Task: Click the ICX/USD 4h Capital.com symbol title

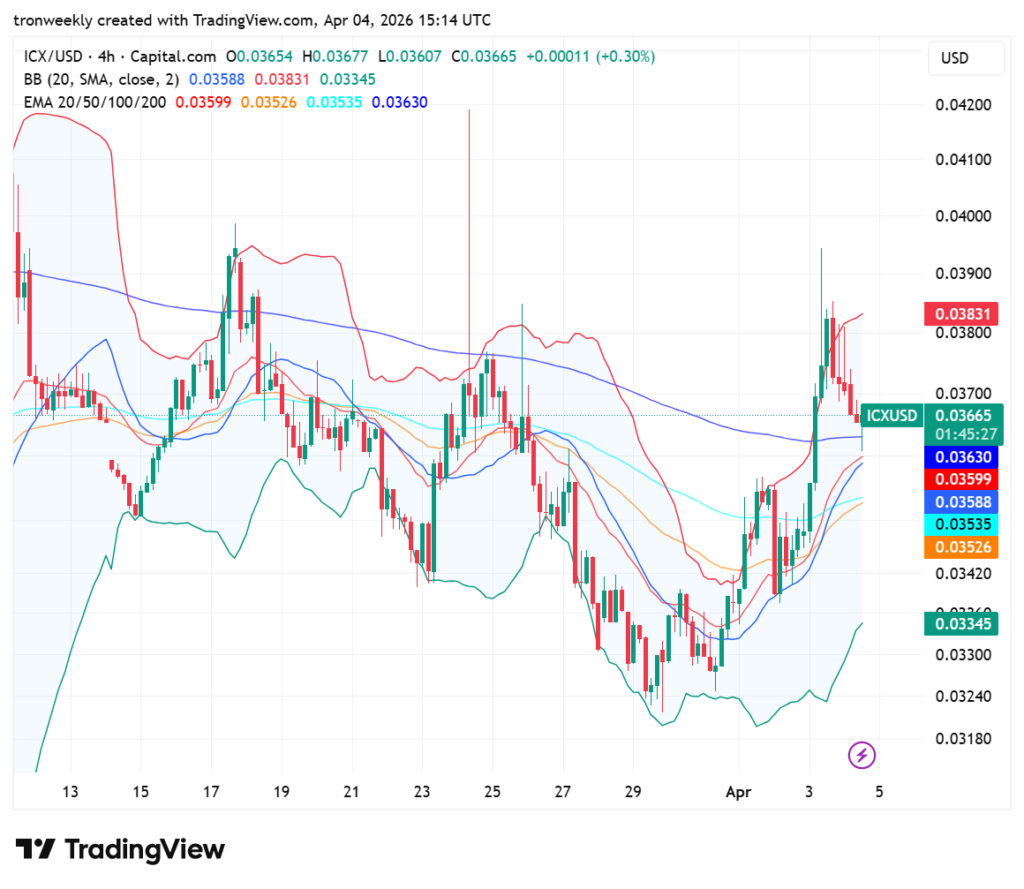Action: click(x=118, y=57)
